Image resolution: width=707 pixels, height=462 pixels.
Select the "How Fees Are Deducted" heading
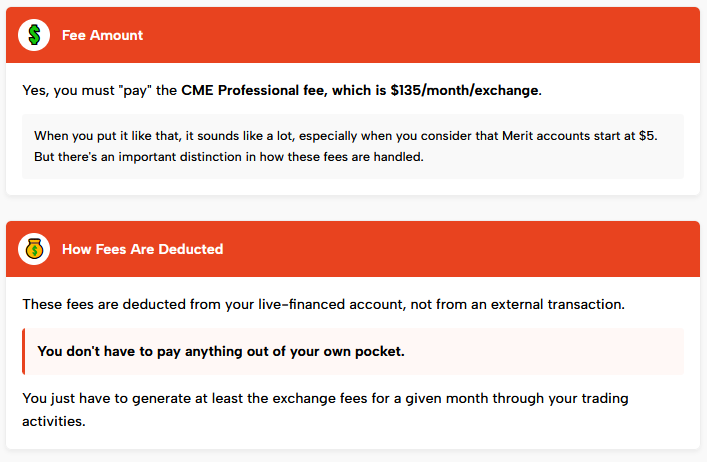[x=142, y=249]
